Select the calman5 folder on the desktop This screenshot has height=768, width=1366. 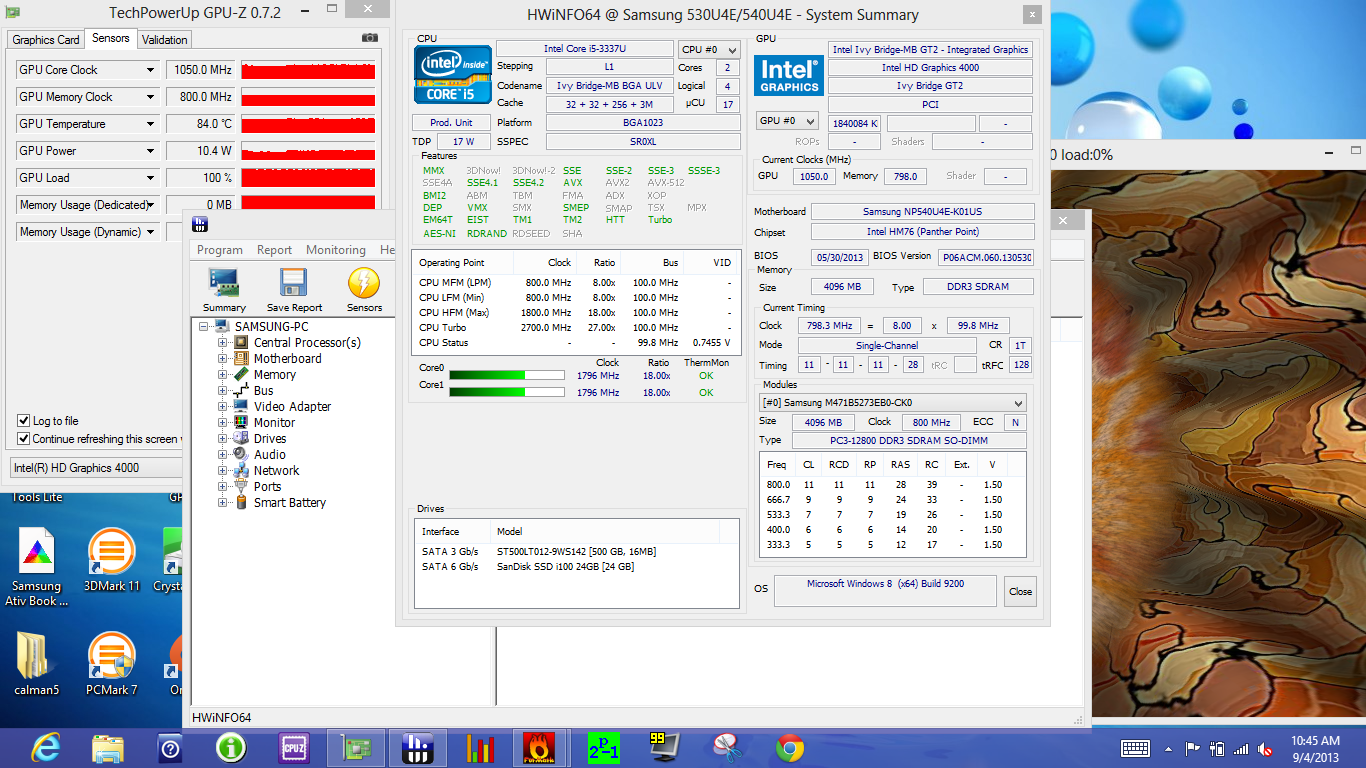pos(36,664)
